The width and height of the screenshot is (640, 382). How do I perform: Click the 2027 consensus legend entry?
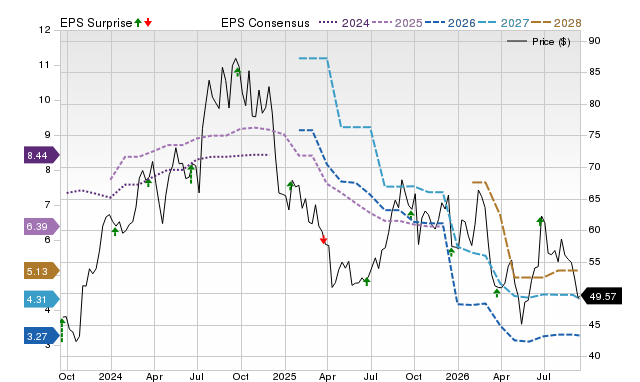coord(503,23)
